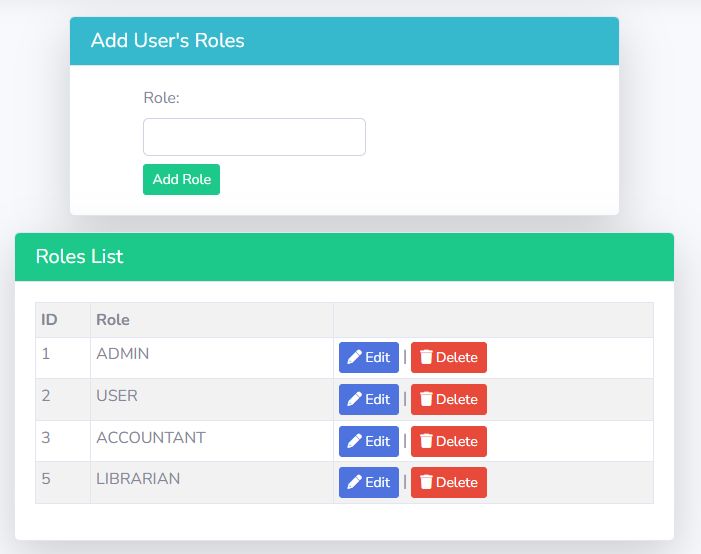Screen dimensions: 701x554
Task: Click the pencil icon in ADMIN row
Action: [x=354, y=358]
